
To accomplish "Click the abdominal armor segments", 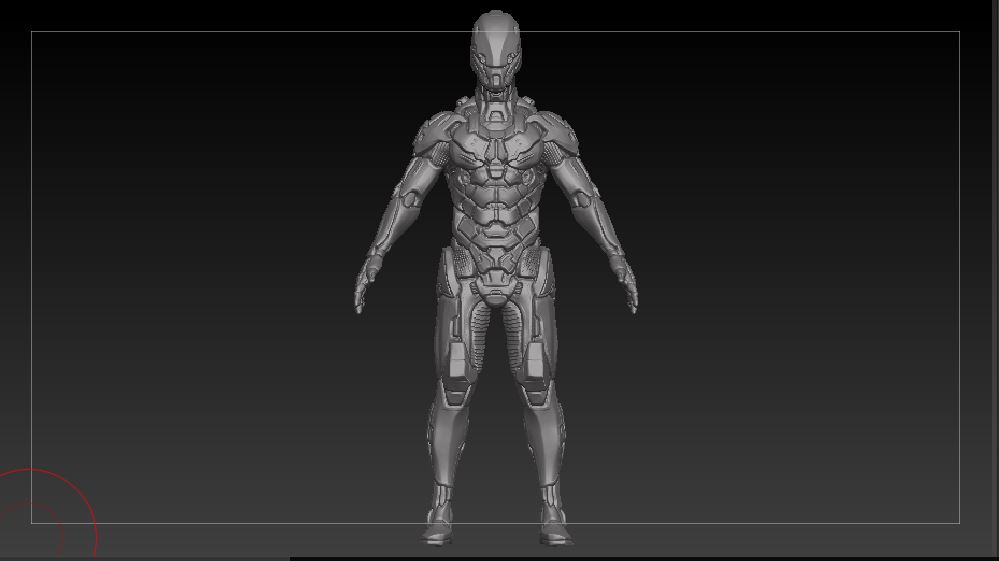I will pyautogui.click(x=496, y=210).
